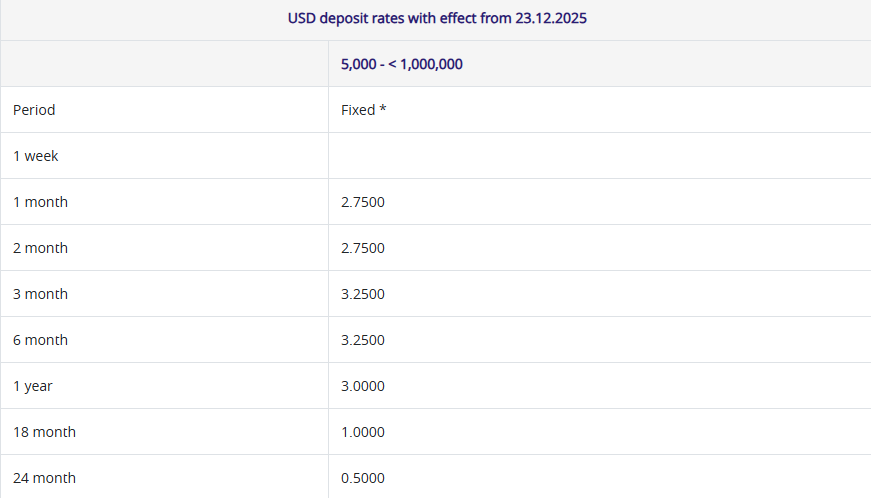Select the Period header cell

[x=34, y=110]
